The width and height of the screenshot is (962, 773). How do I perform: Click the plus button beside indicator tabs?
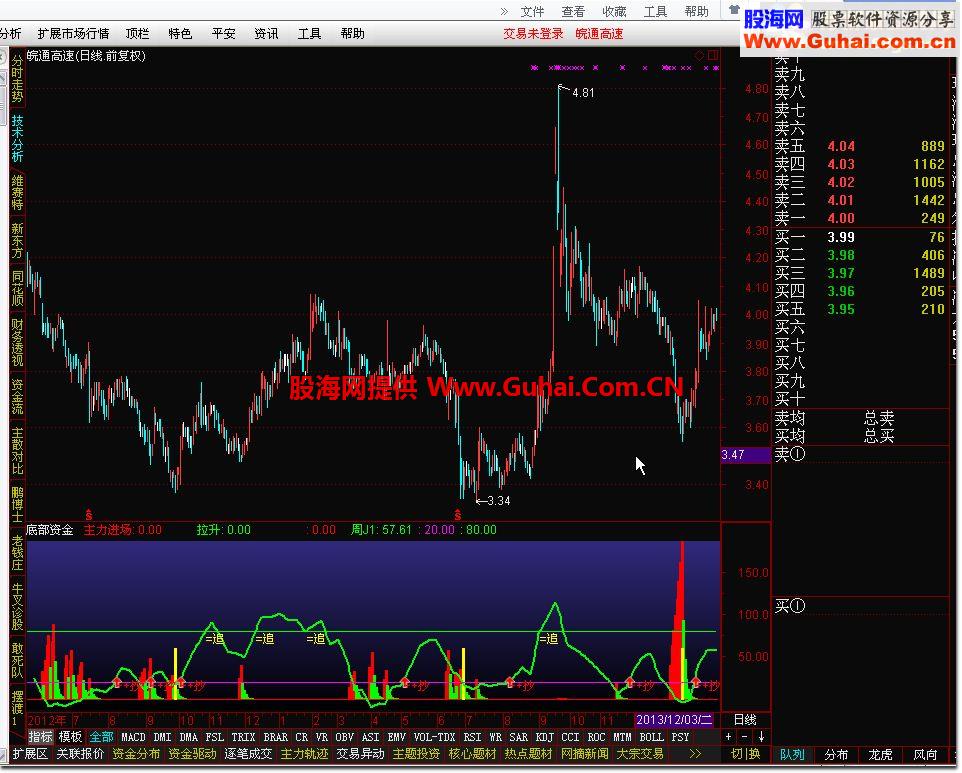coord(728,737)
